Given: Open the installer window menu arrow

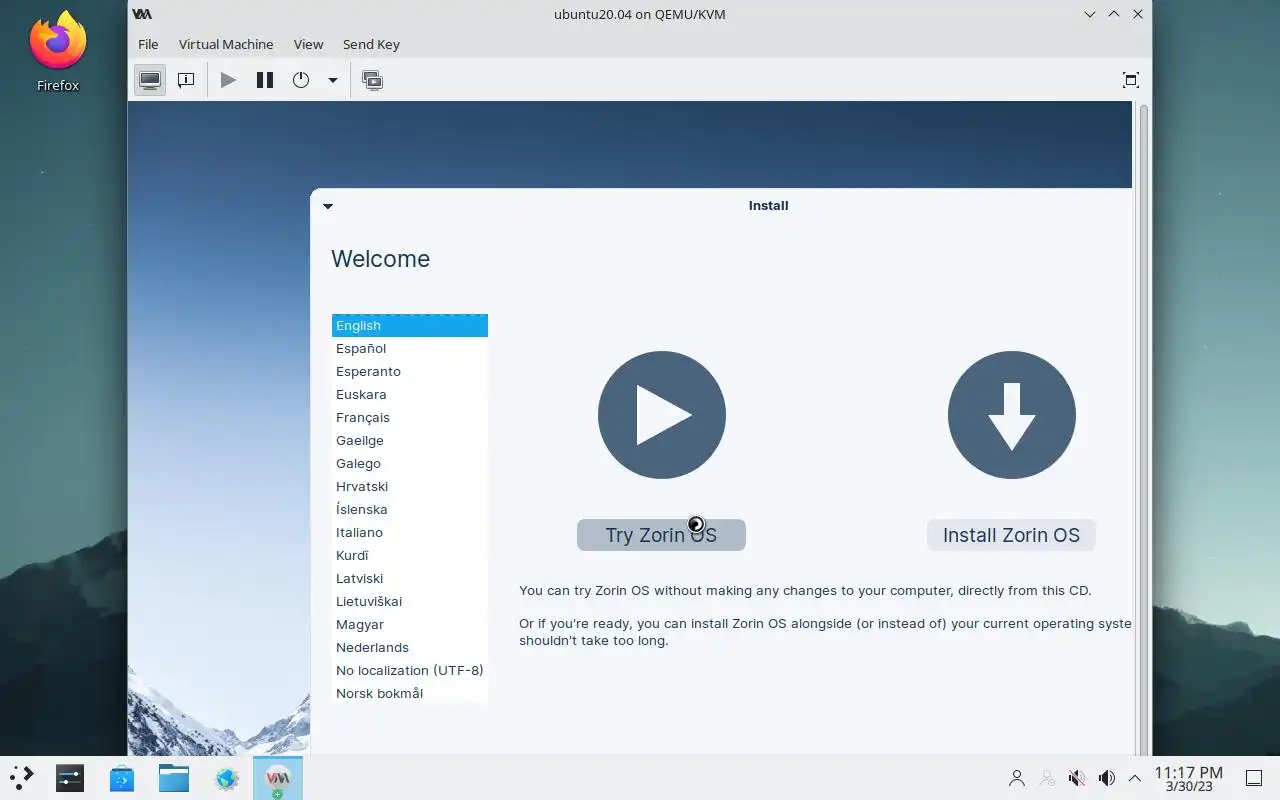Looking at the screenshot, I should [x=328, y=206].
